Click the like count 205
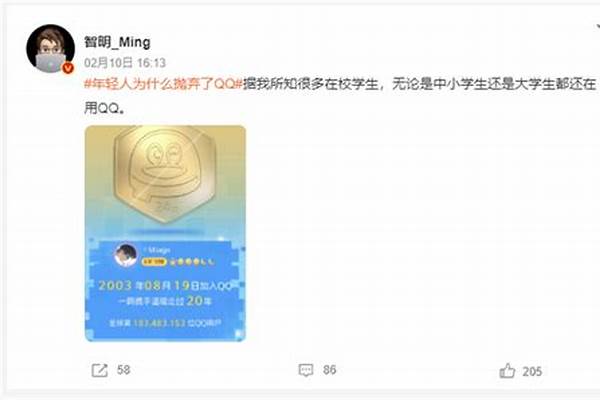Image resolution: width=600 pixels, height=400 pixels. 532,371
